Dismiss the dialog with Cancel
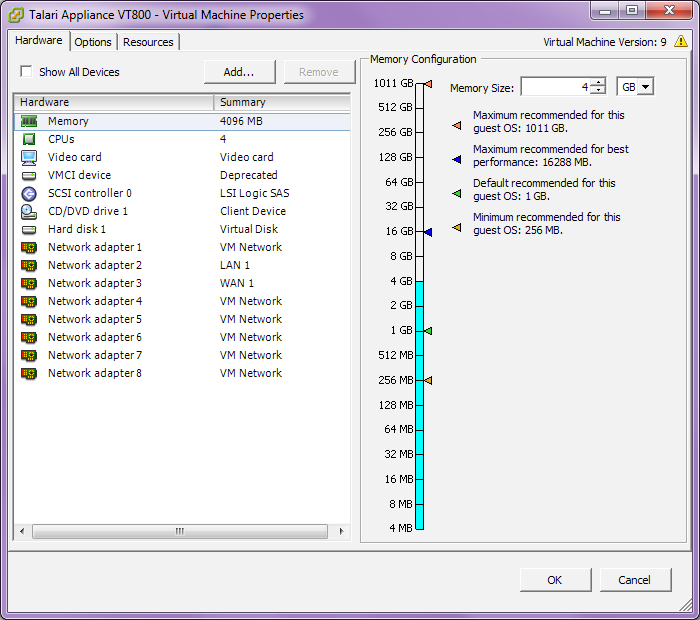The height and width of the screenshot is (620, 700). point(635,580)
